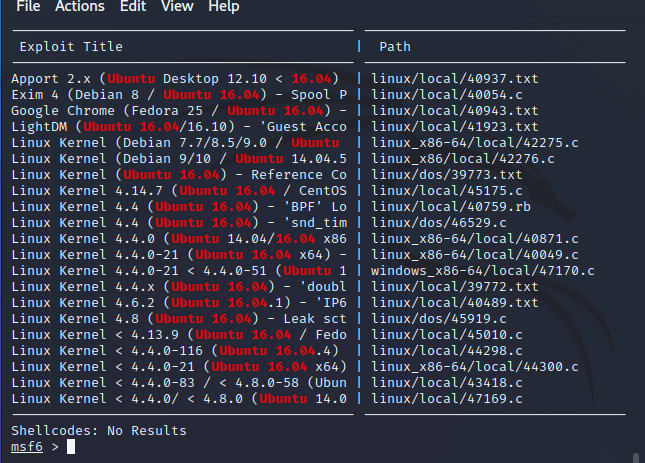Select the path linux/dos/45919.c
645x463 pixels.
439,319
